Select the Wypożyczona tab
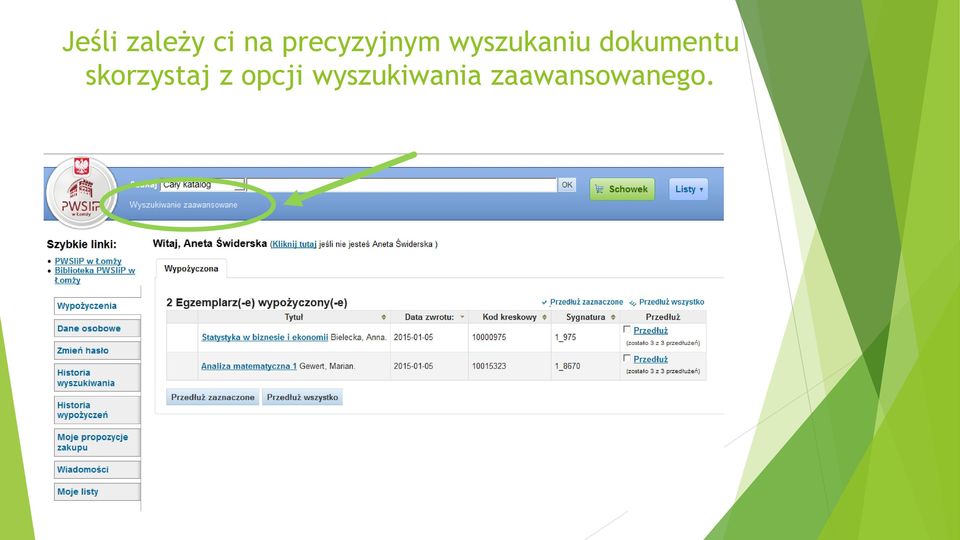Screen dimensions: 960x540 pos(191,269)
